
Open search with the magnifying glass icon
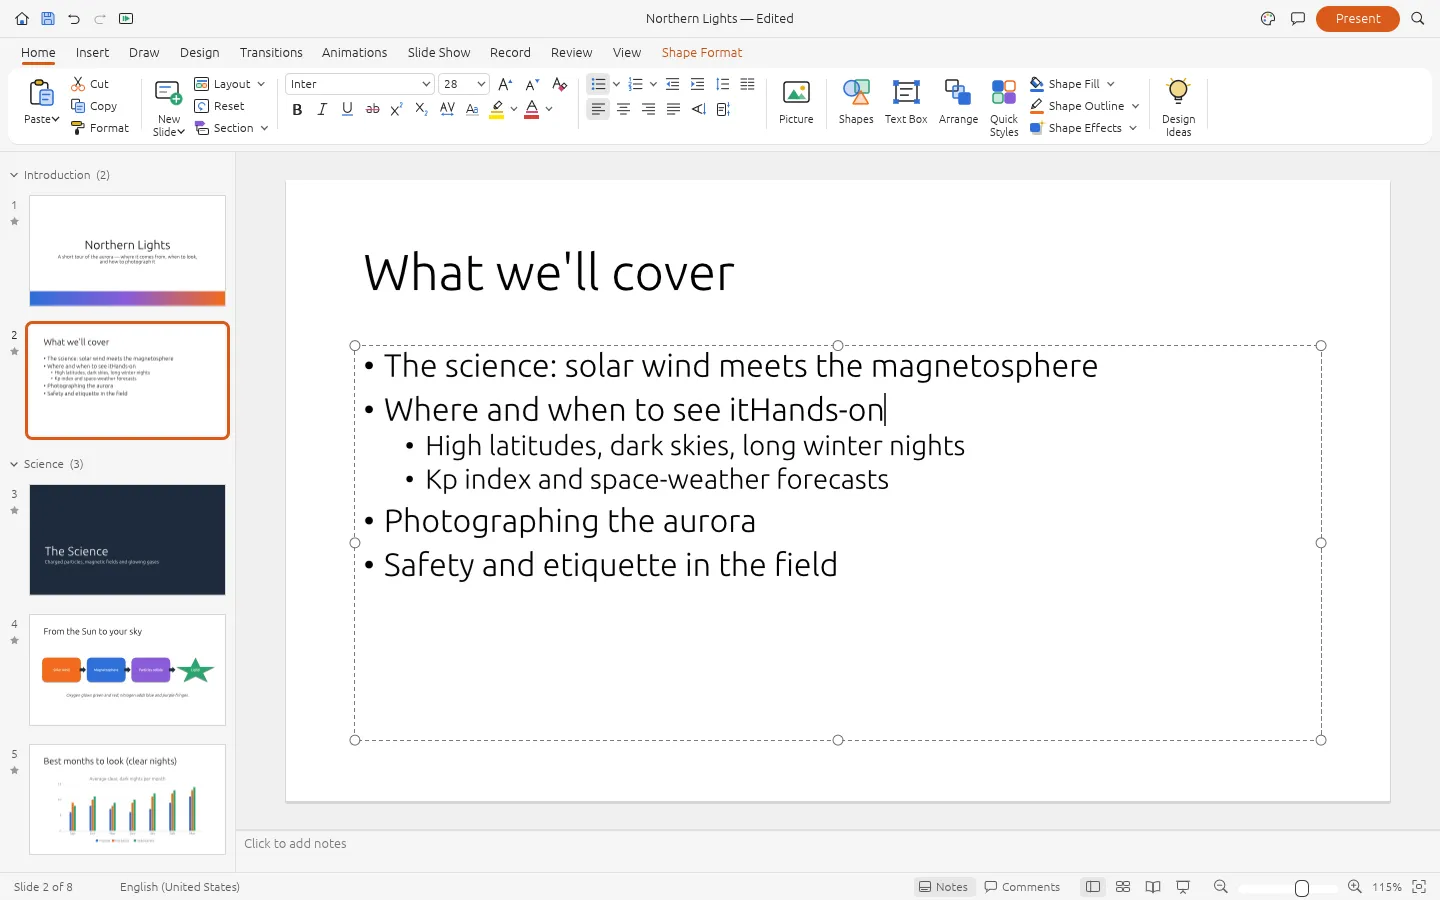point(1417,19)
